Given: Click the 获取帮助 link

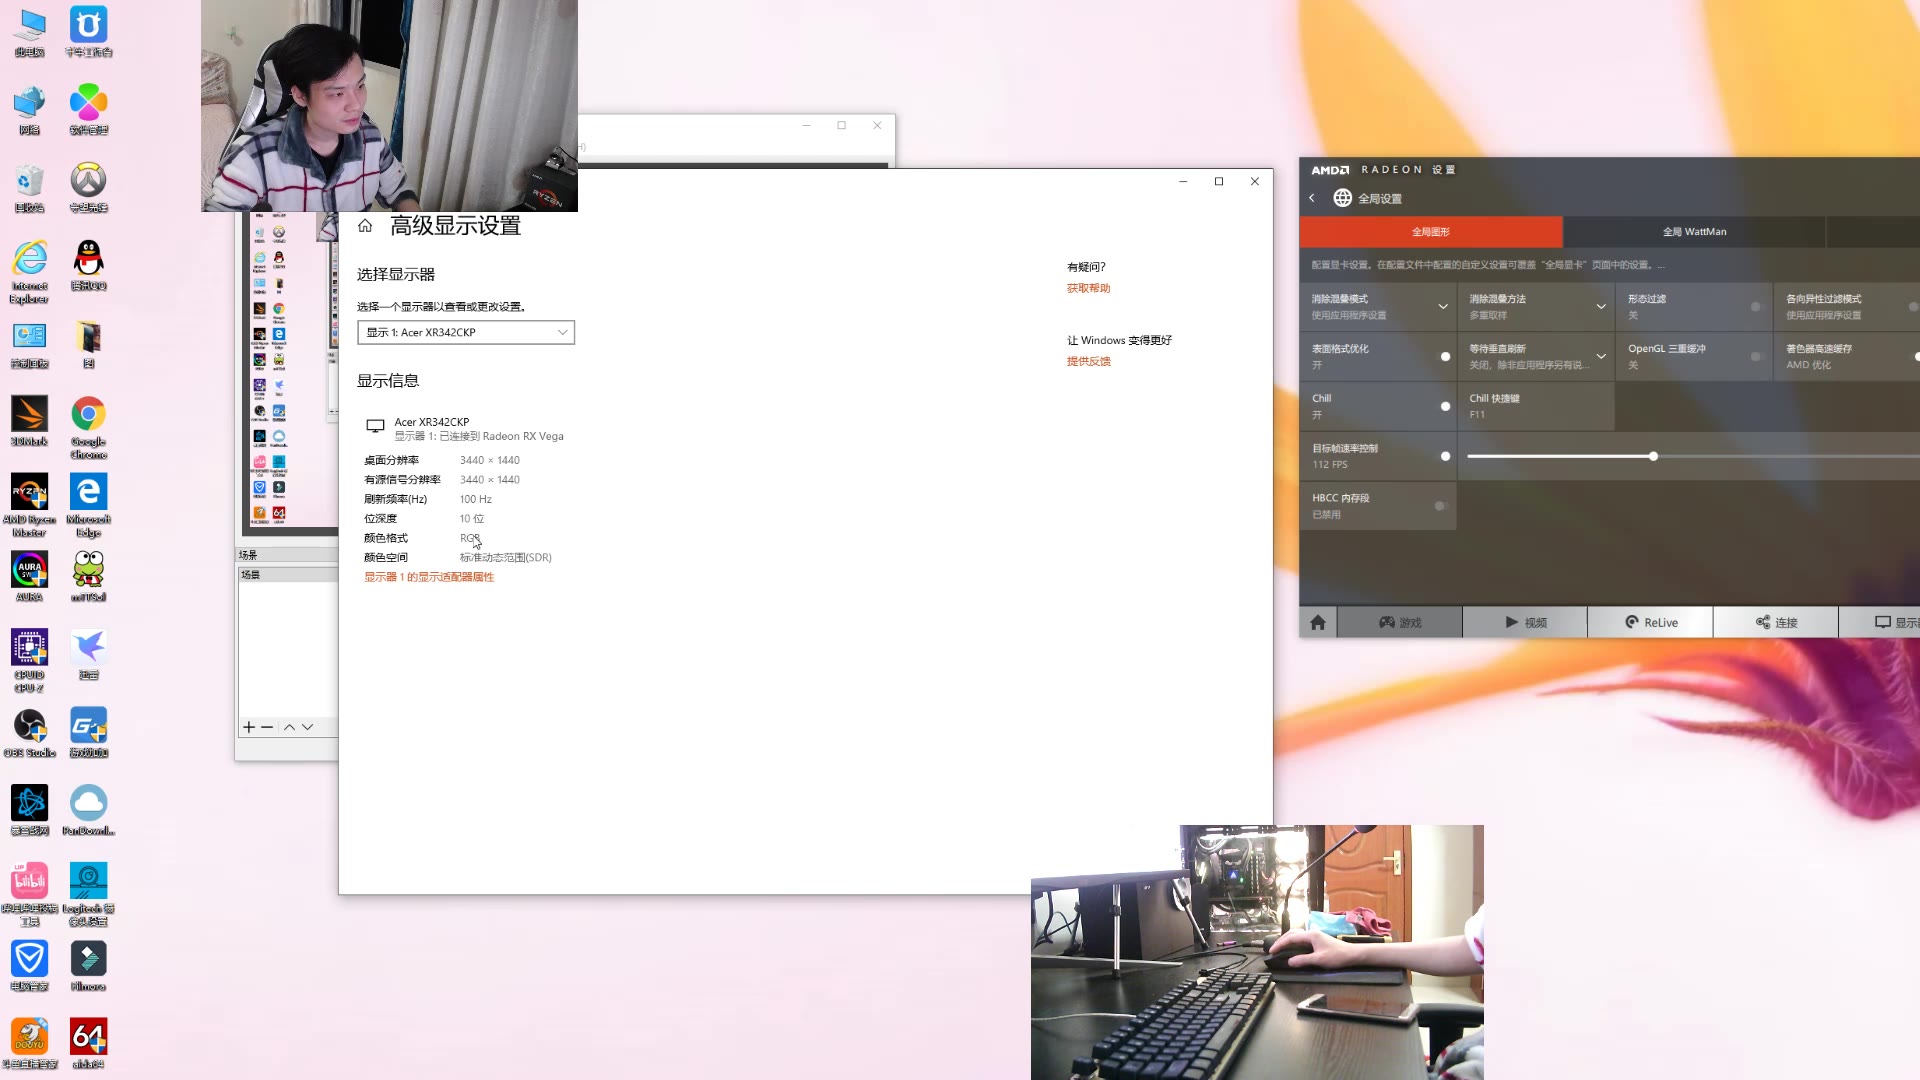Looking at the screenshot, I should point(1088,288).
